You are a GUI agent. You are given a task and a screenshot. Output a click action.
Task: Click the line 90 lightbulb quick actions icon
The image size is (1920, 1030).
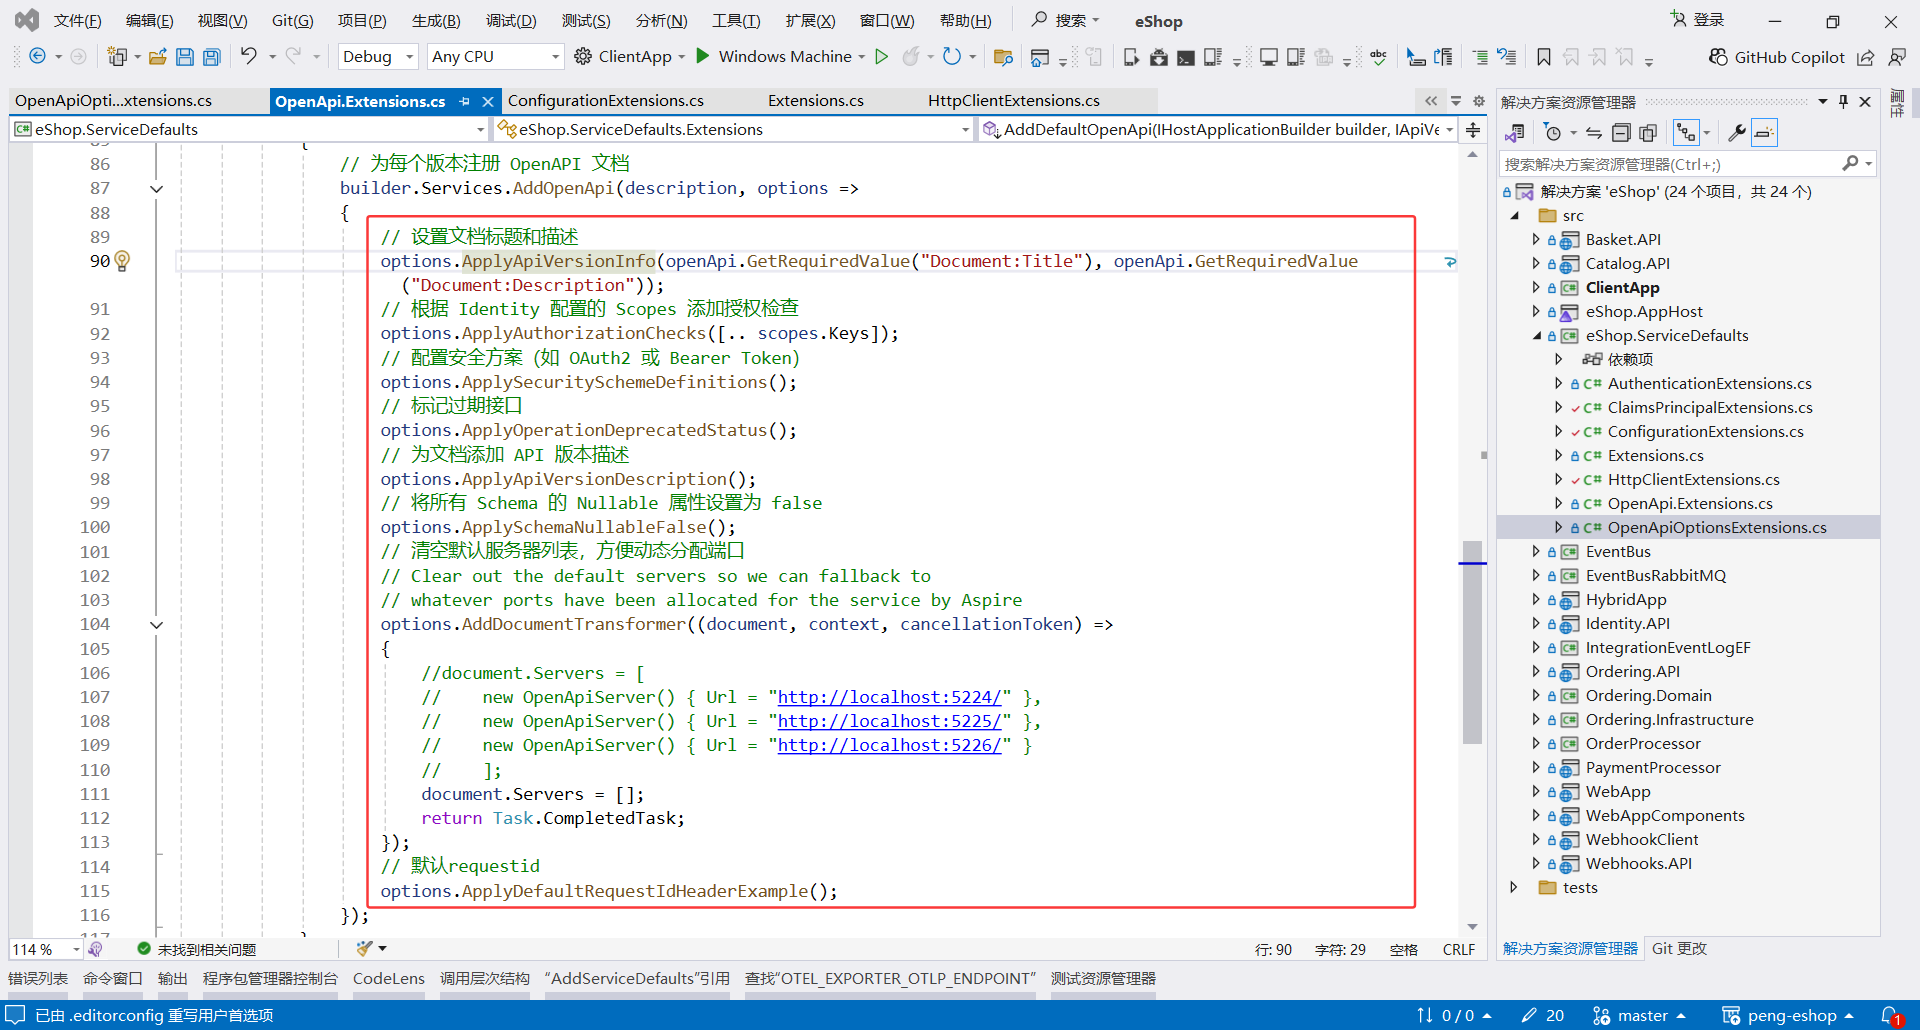tap(122, 261)
